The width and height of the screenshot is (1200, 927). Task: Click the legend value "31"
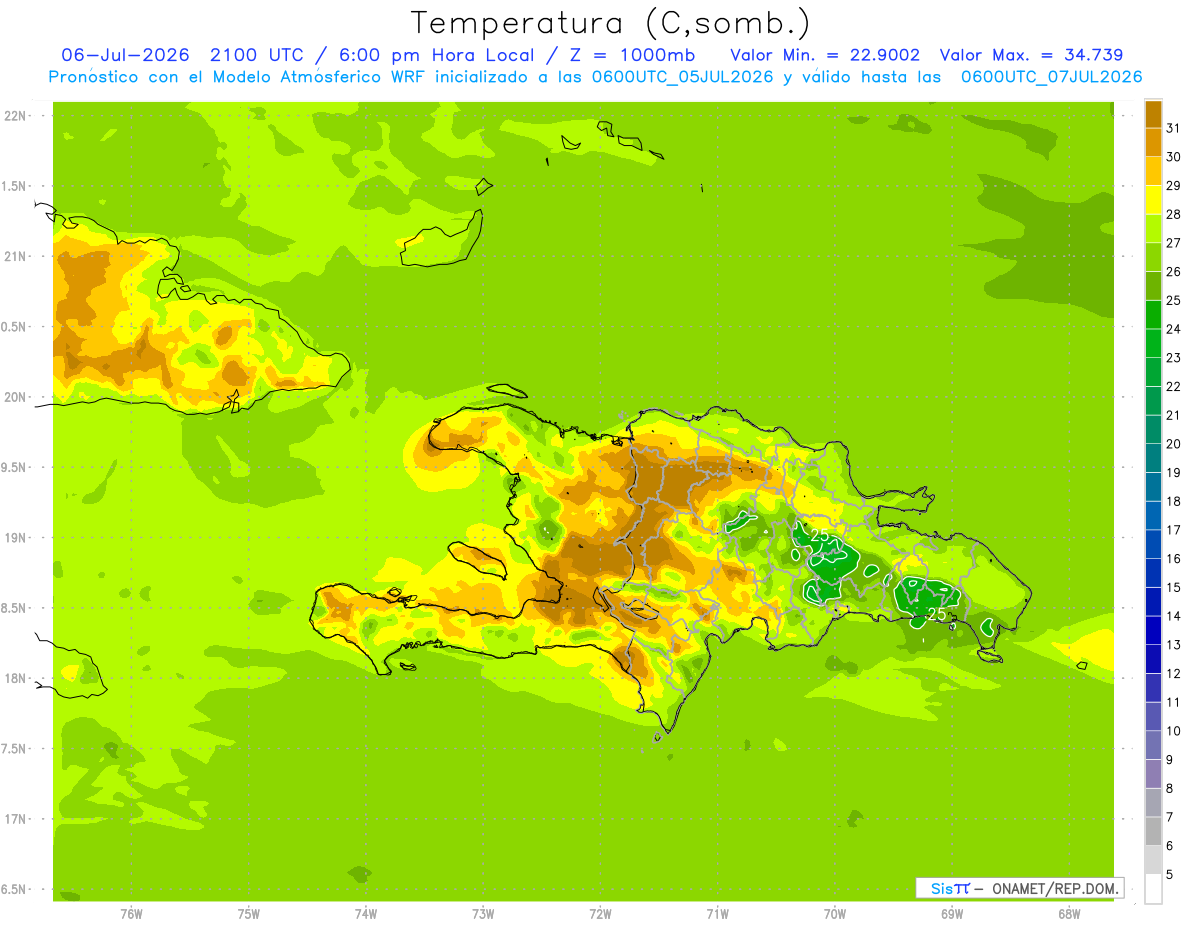[x=1173, y=128]
